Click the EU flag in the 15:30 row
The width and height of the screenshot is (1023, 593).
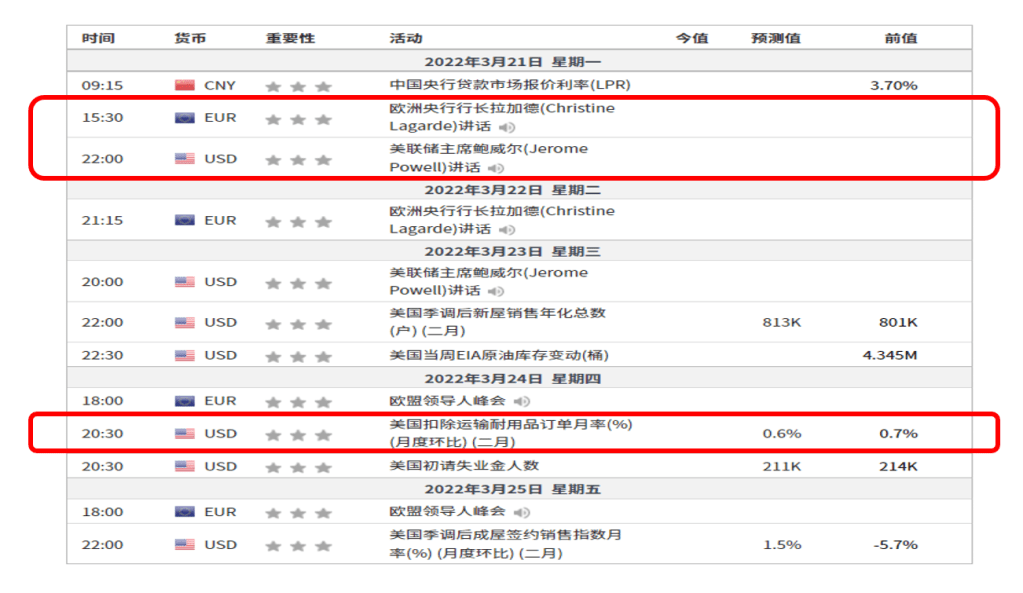(185, 118)
